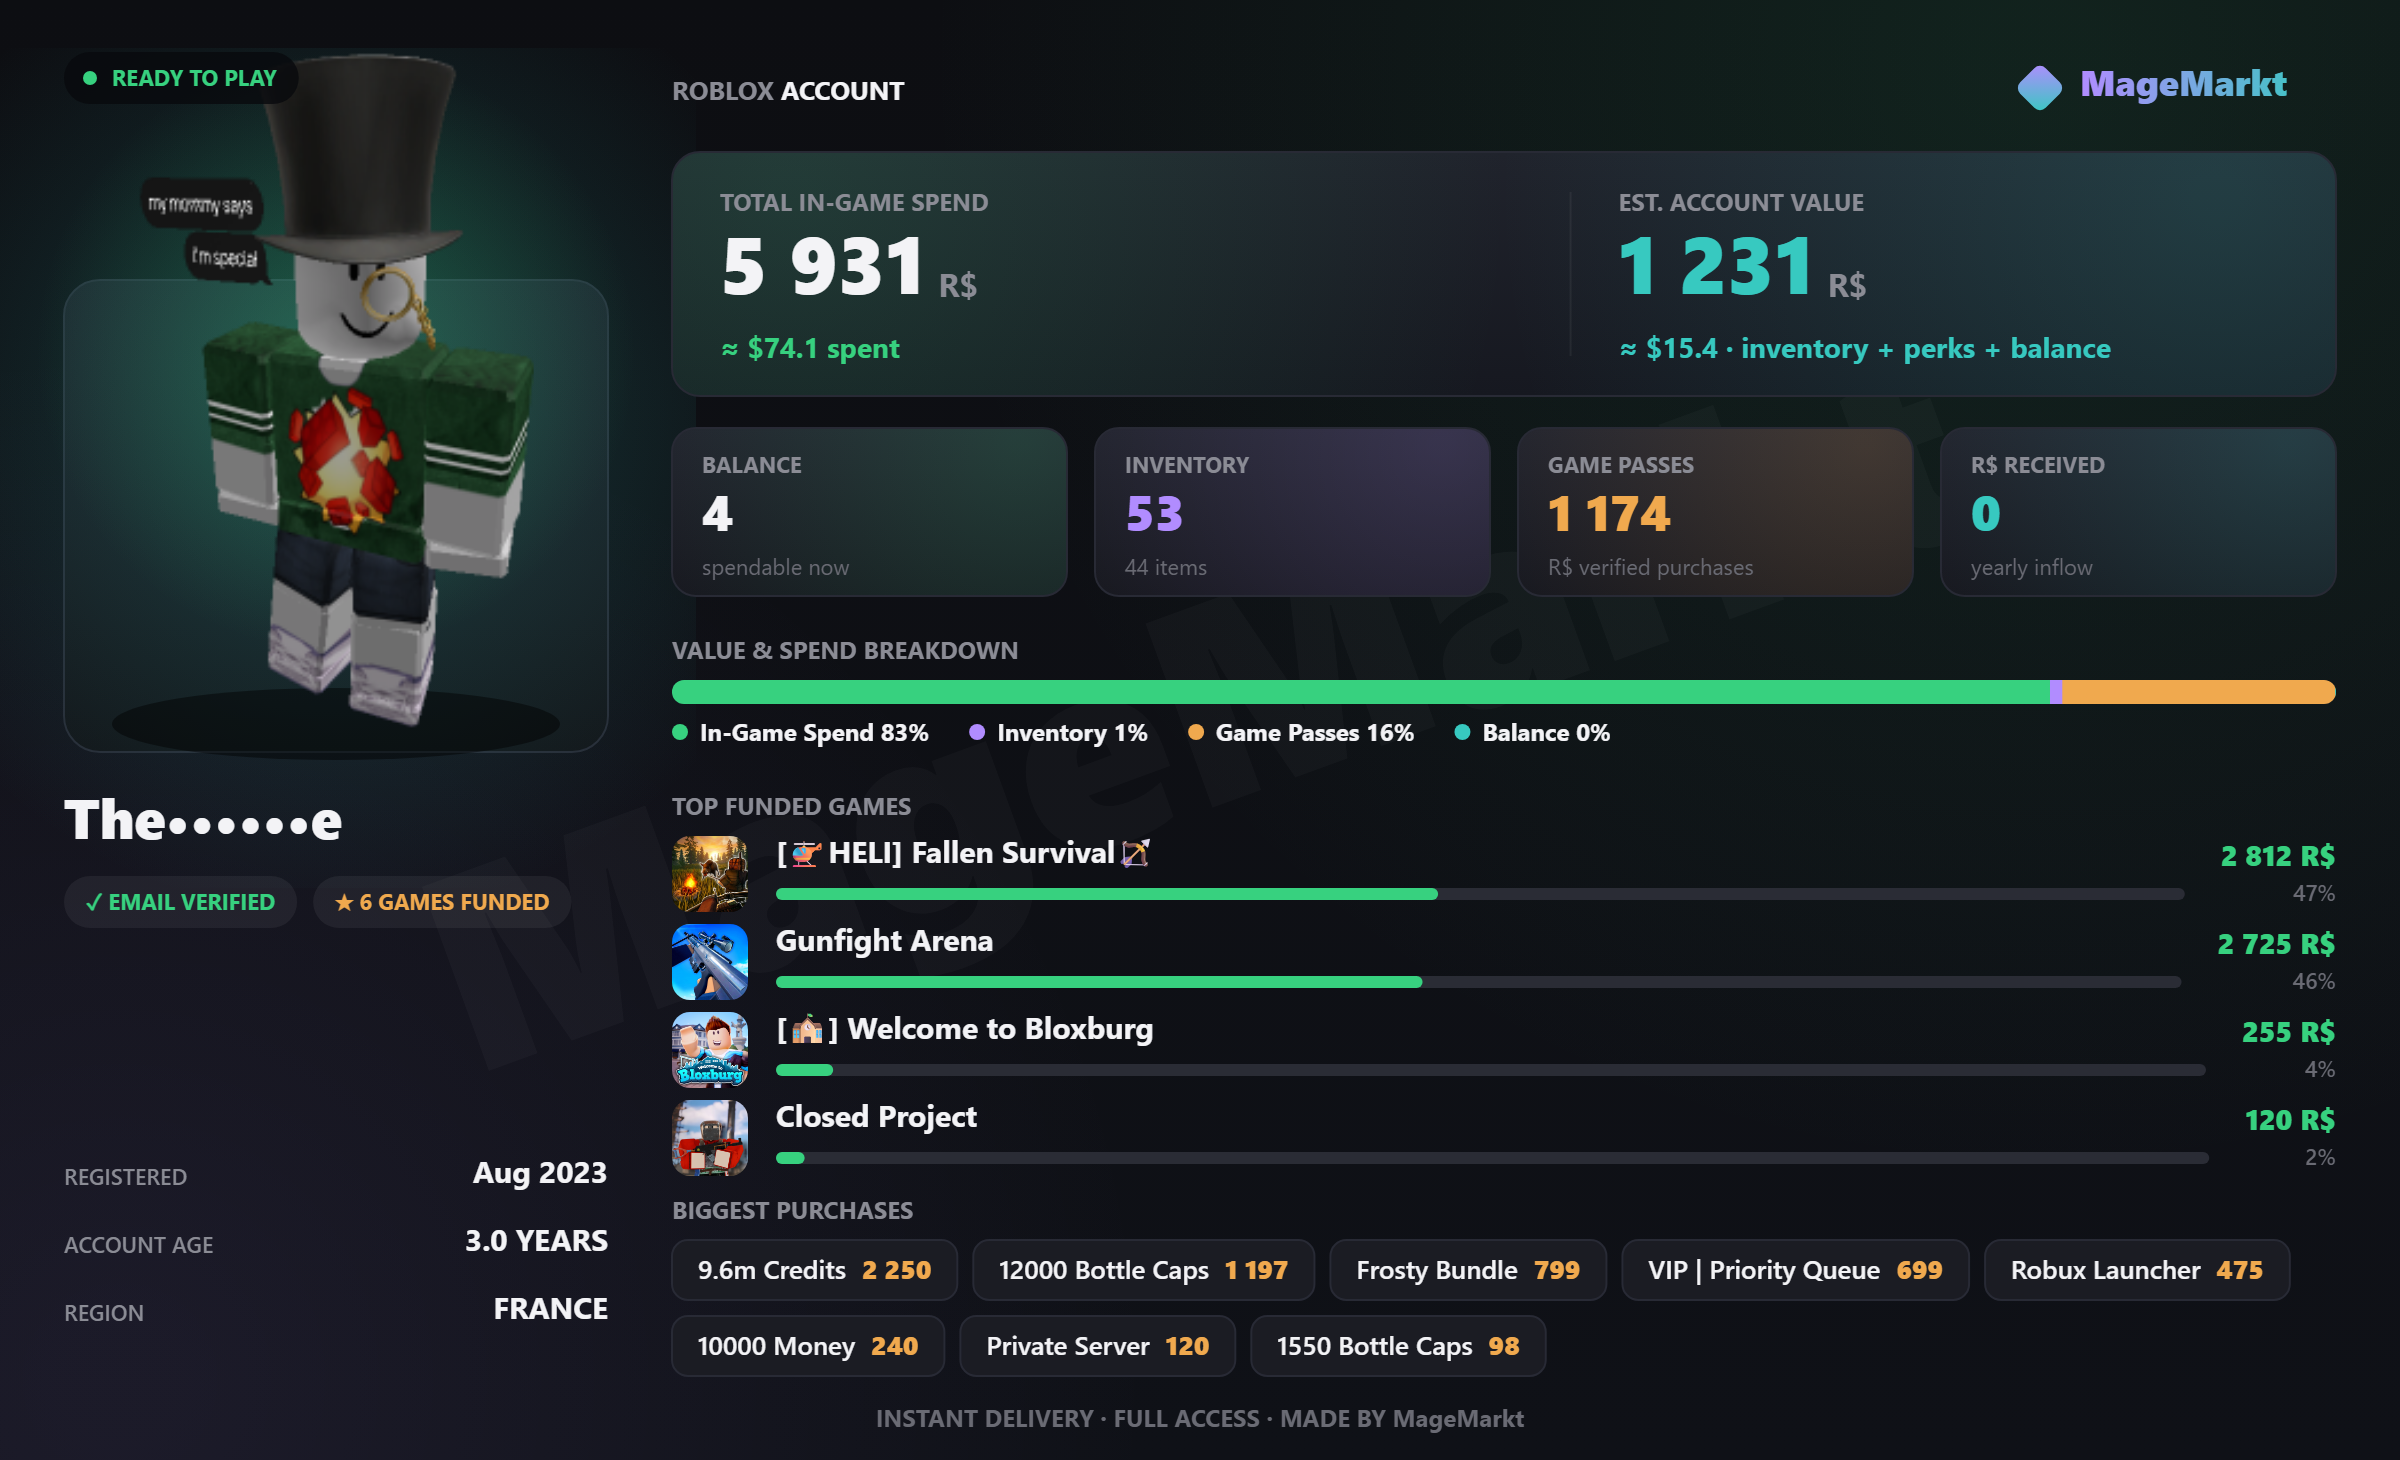This screenshot has width=2400, height=1460.
Task: Click the 'BIGGEST PURCHASES' heading
Action: 793,1211
